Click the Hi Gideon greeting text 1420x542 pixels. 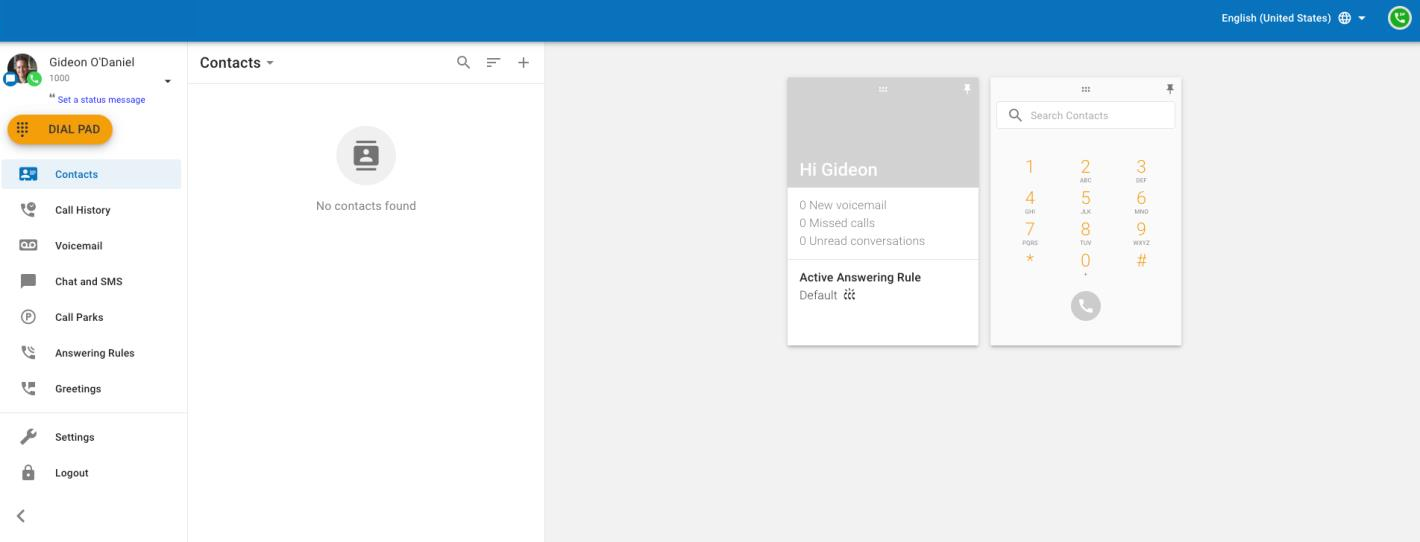point(838,170)
